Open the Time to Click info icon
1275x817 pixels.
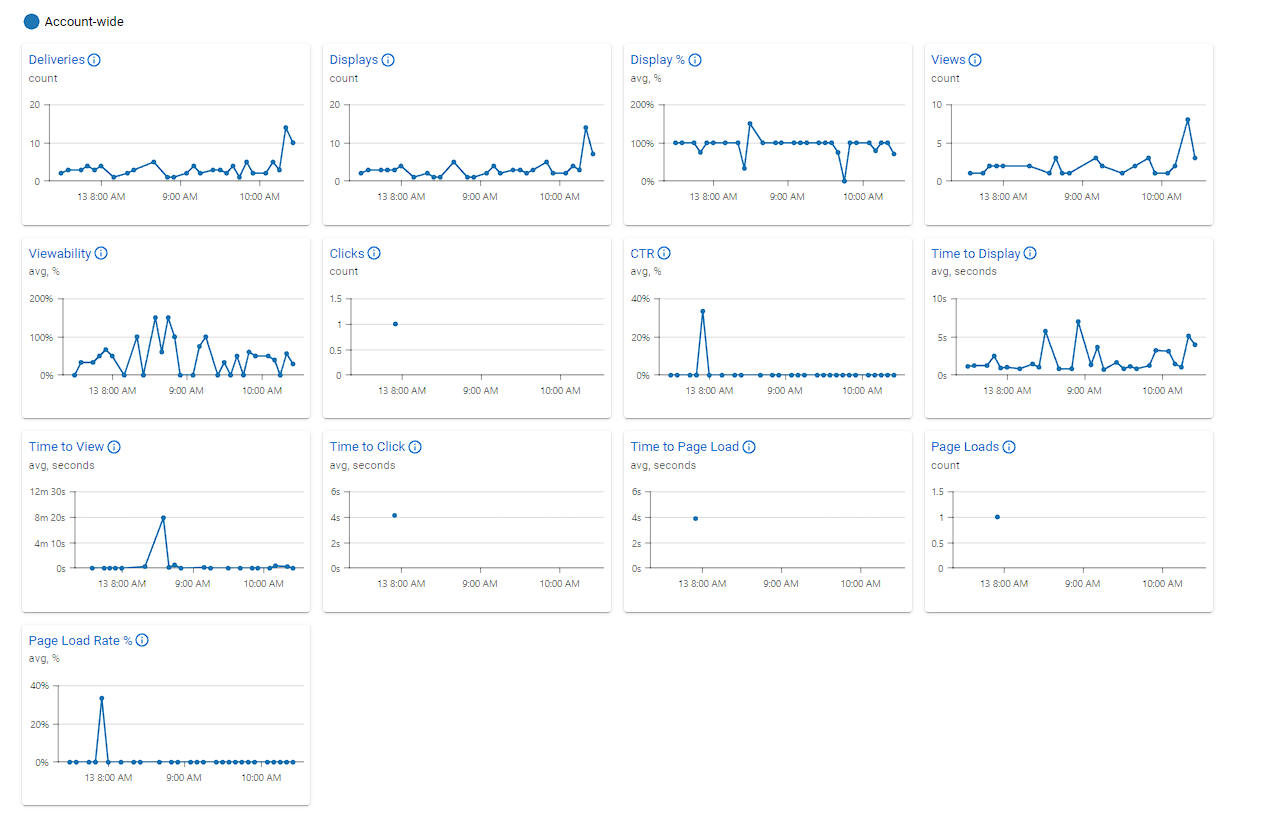[x=415, y=447]
